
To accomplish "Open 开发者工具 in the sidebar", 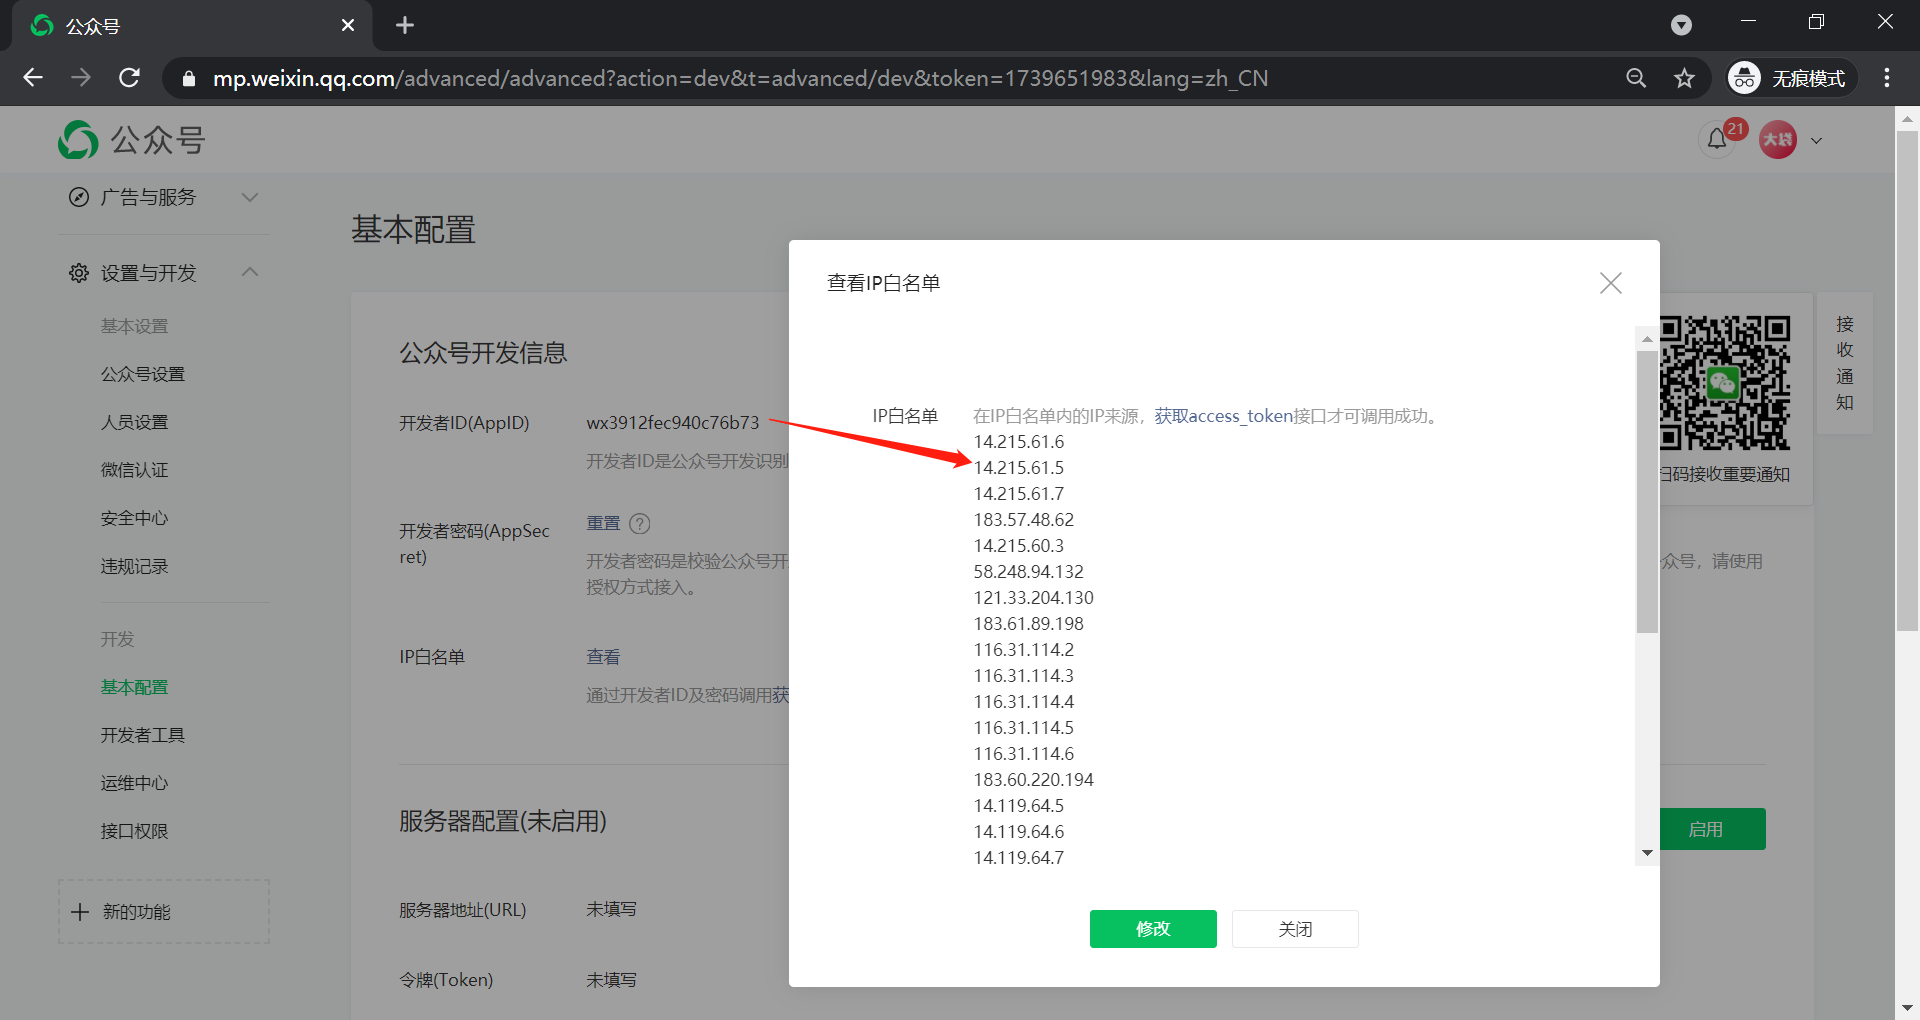I will pyautogui.click(x=142, y=735).
